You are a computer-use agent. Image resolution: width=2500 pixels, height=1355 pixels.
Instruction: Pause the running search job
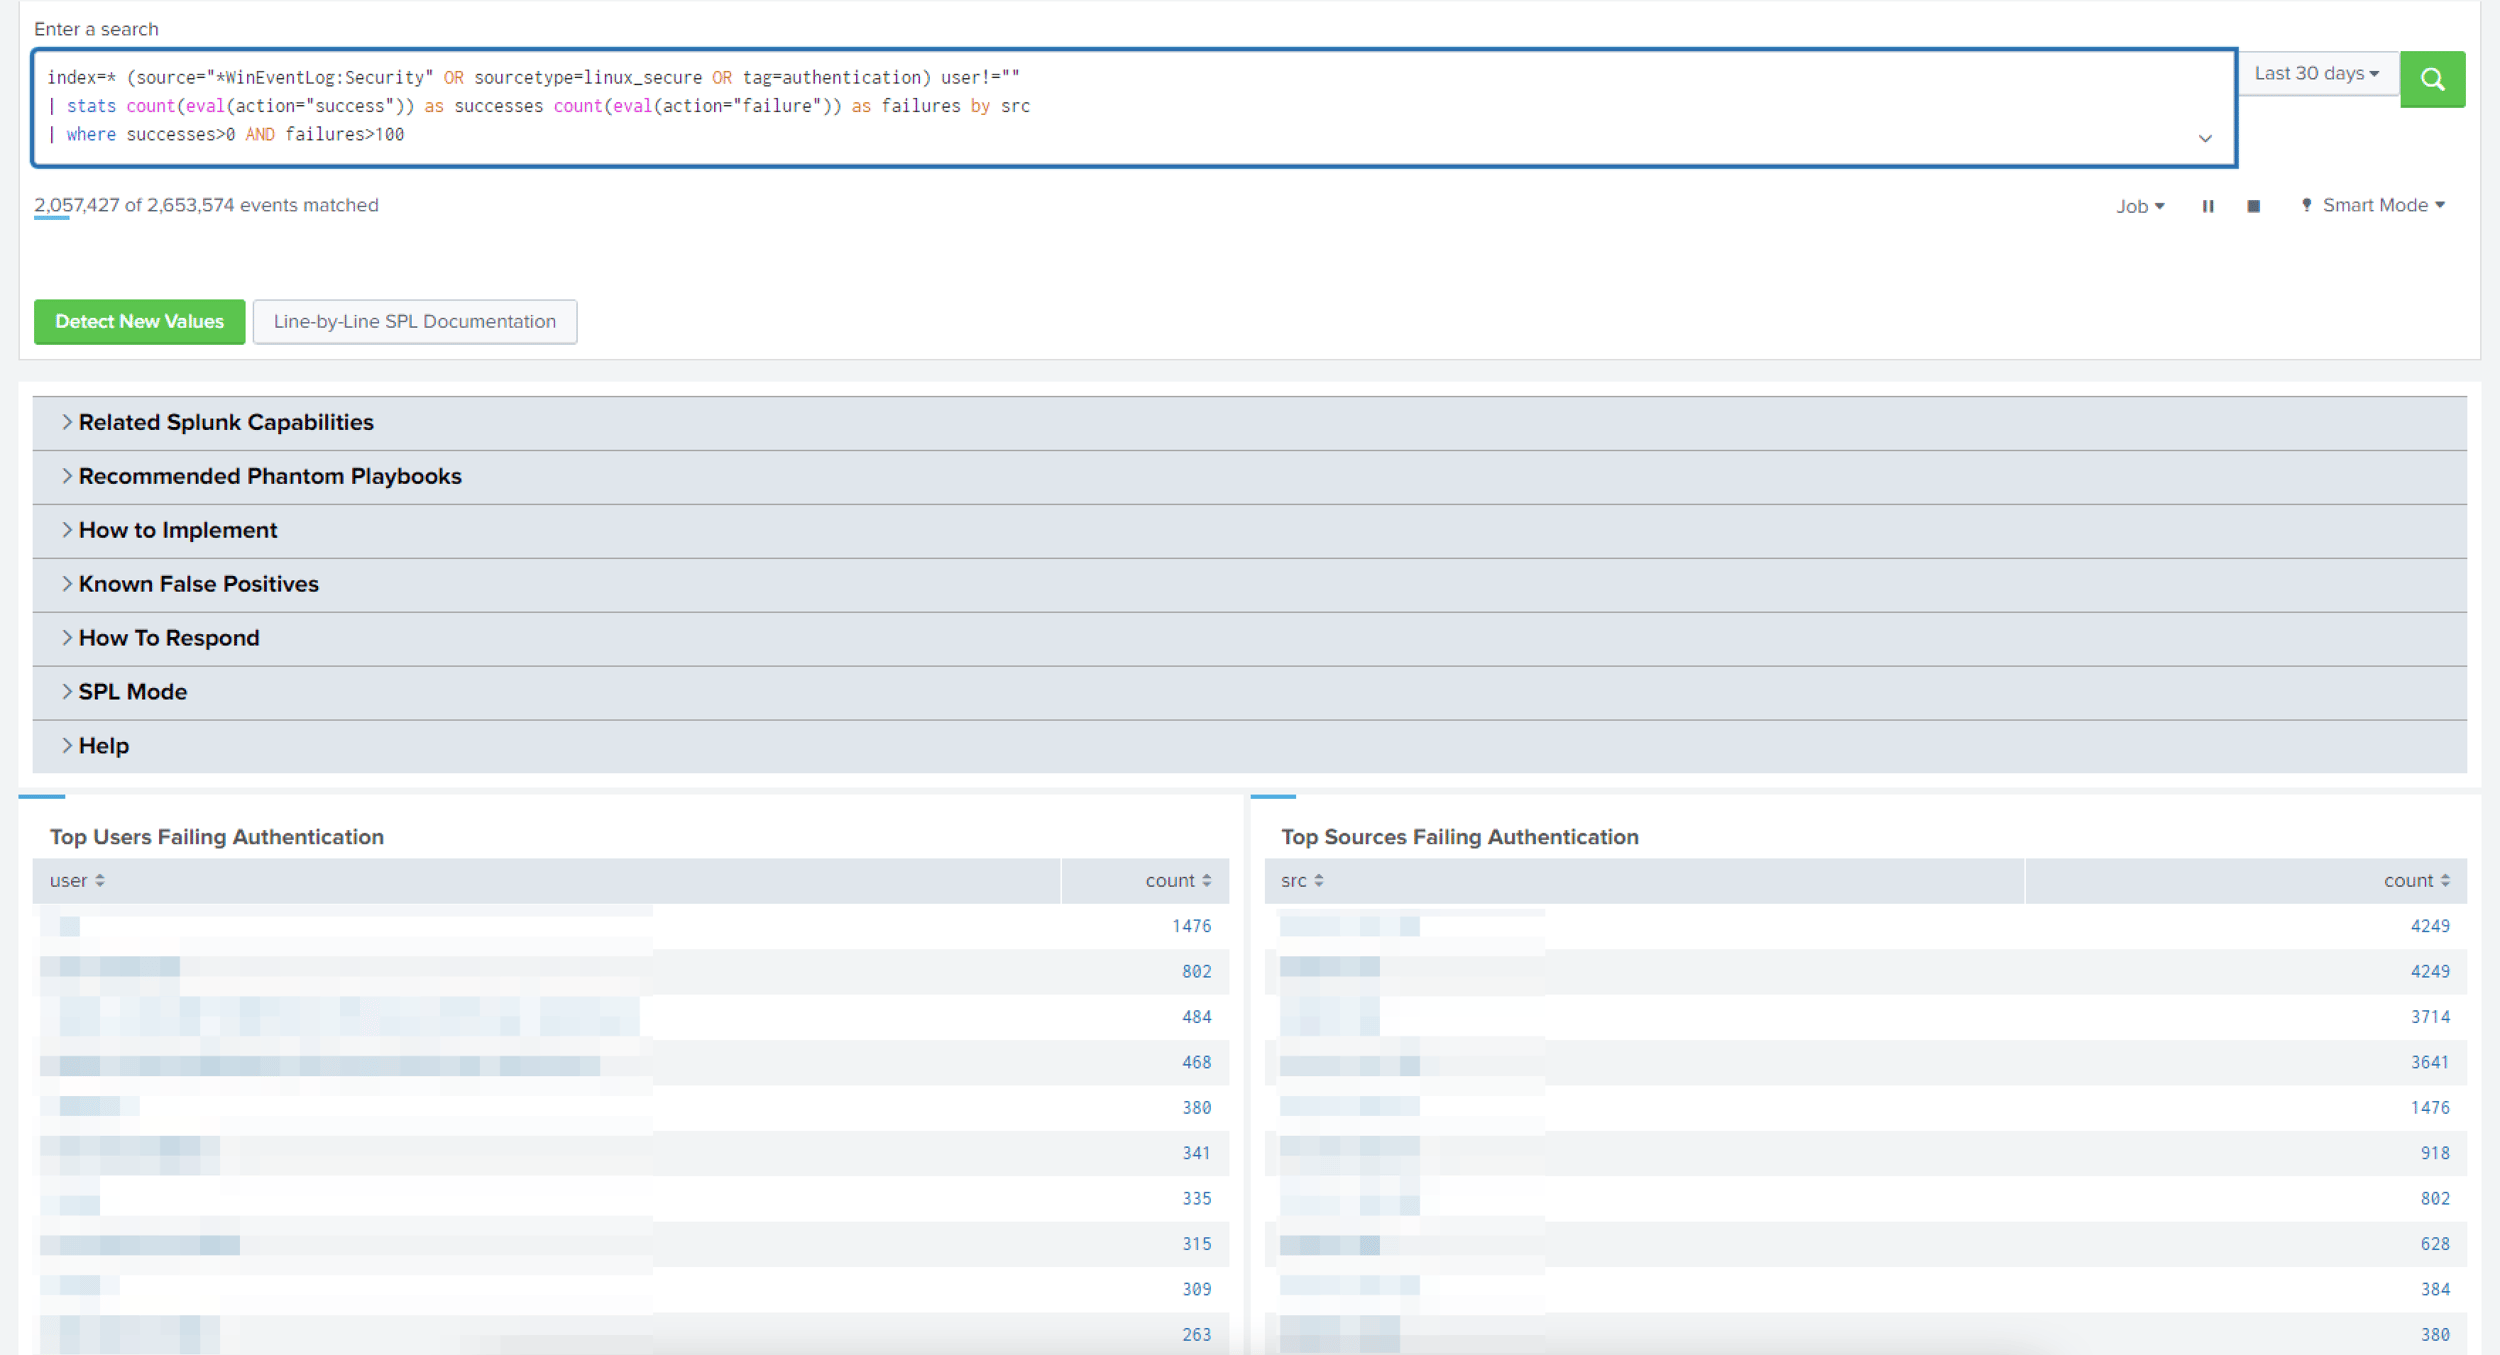[x=2209, y=206]
